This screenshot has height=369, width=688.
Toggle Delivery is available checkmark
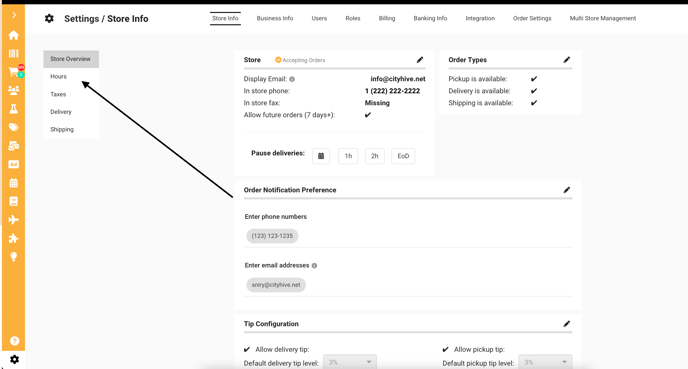tap(534, 91)
